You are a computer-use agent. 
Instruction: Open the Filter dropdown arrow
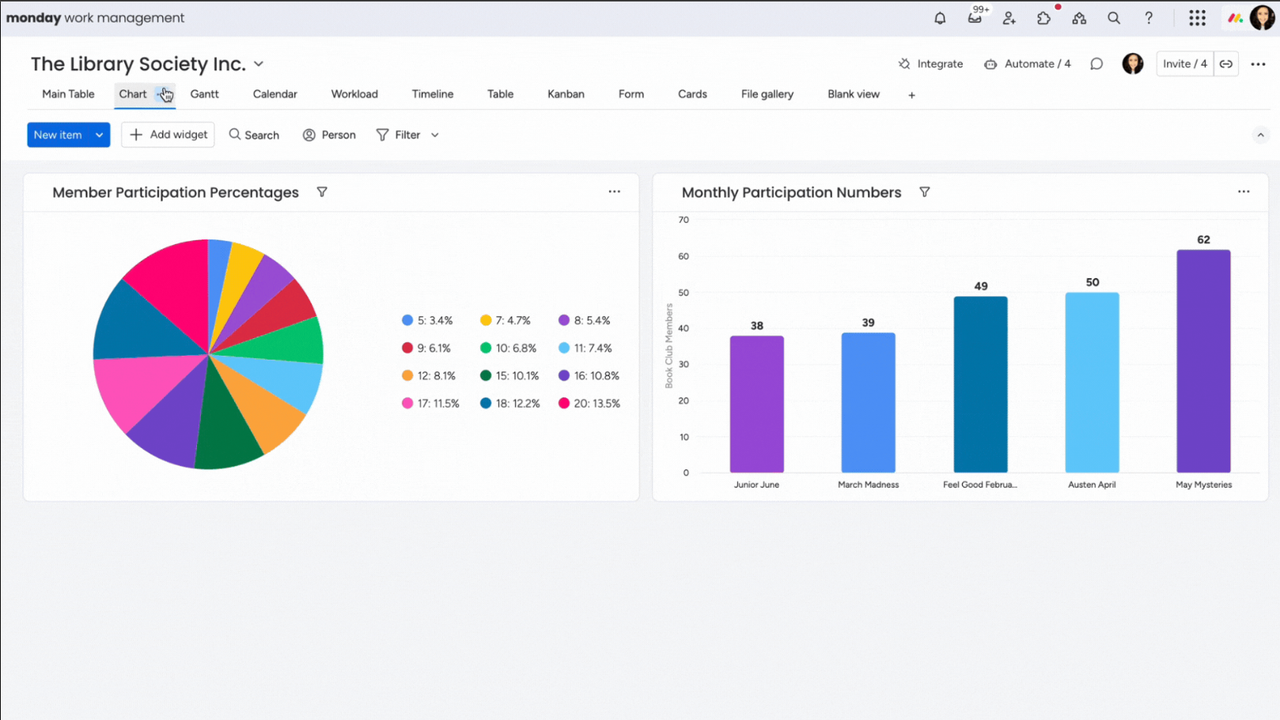click(434, 135)
